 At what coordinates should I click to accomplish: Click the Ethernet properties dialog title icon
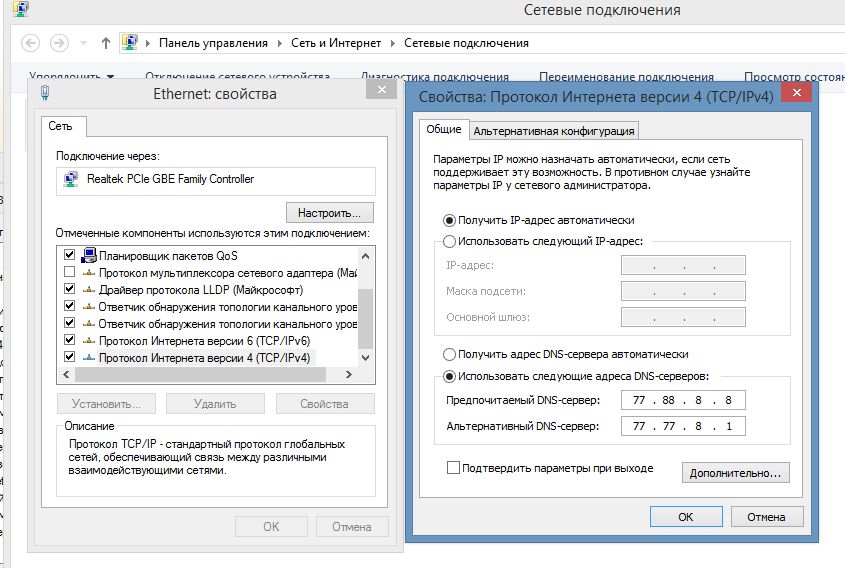pyautogui.click(x=45, y=93)
